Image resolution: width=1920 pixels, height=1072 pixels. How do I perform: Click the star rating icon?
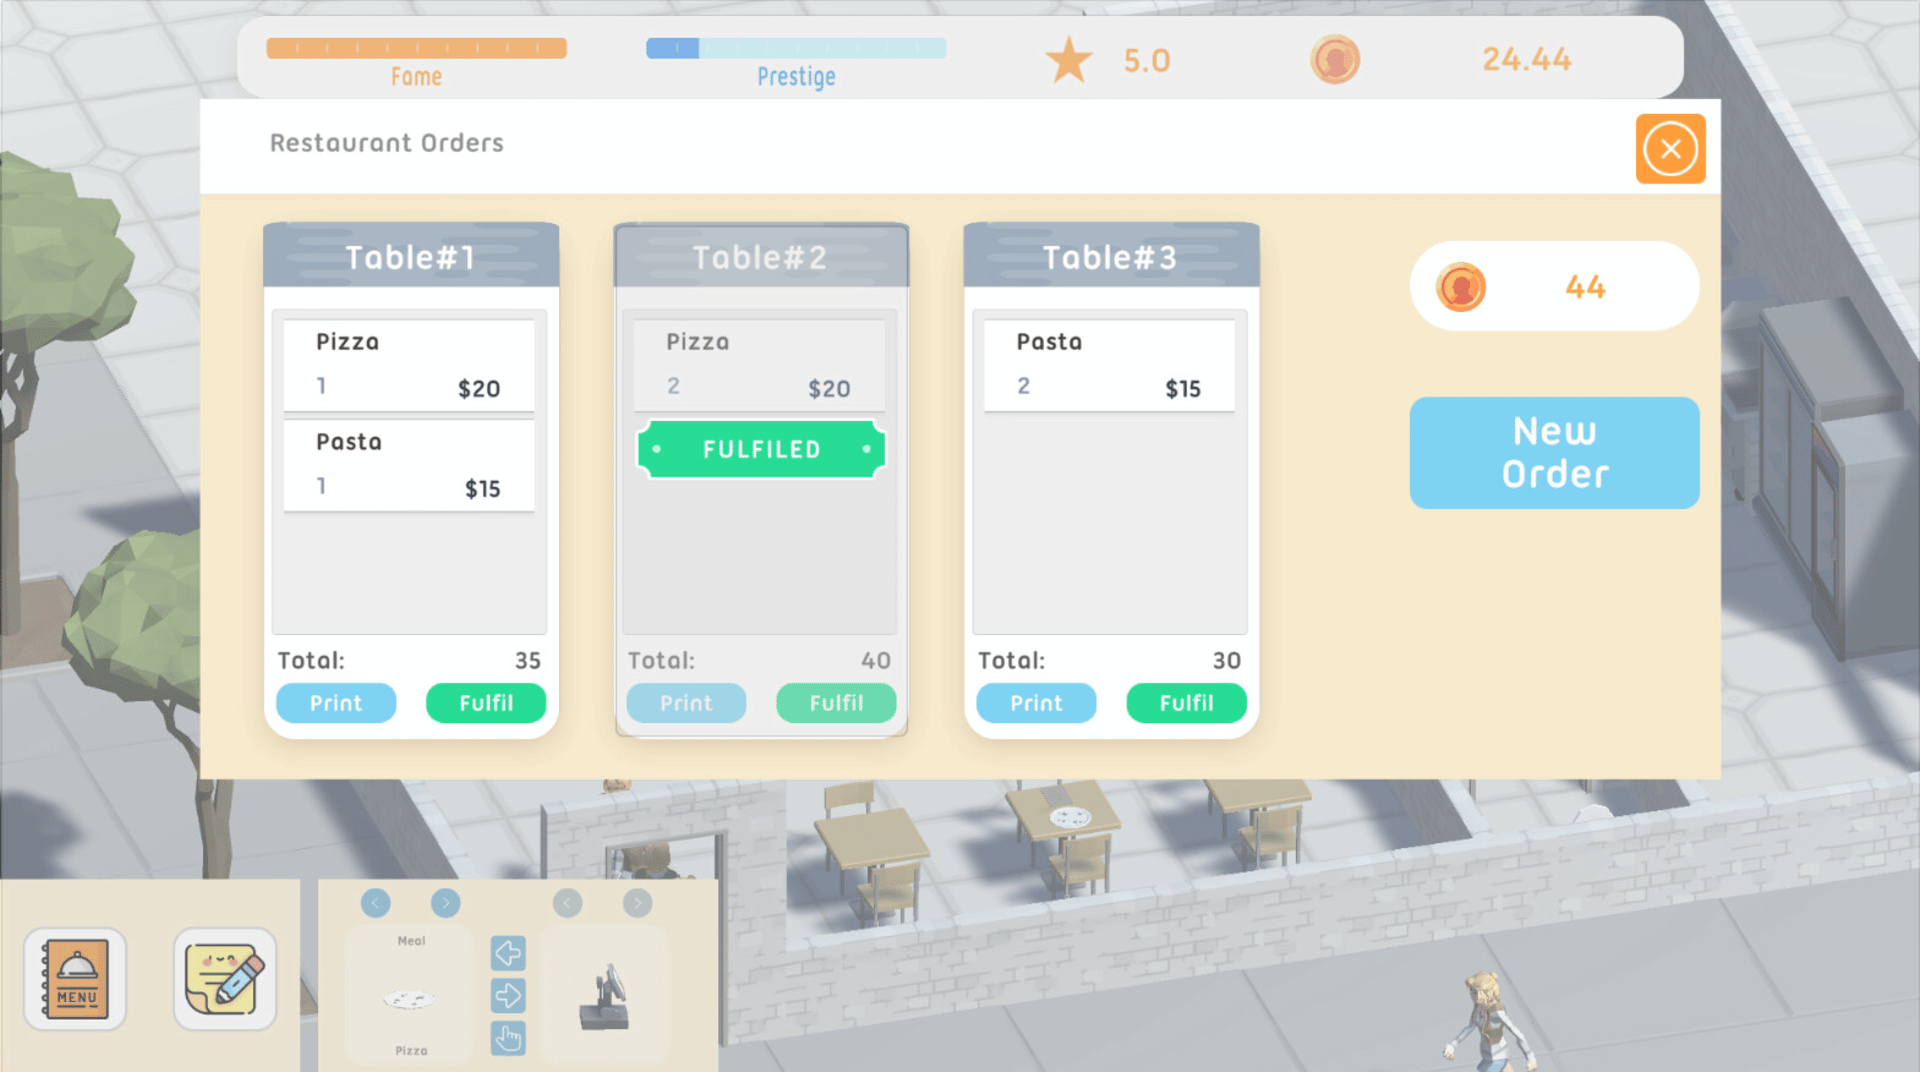click(1068, 60)
